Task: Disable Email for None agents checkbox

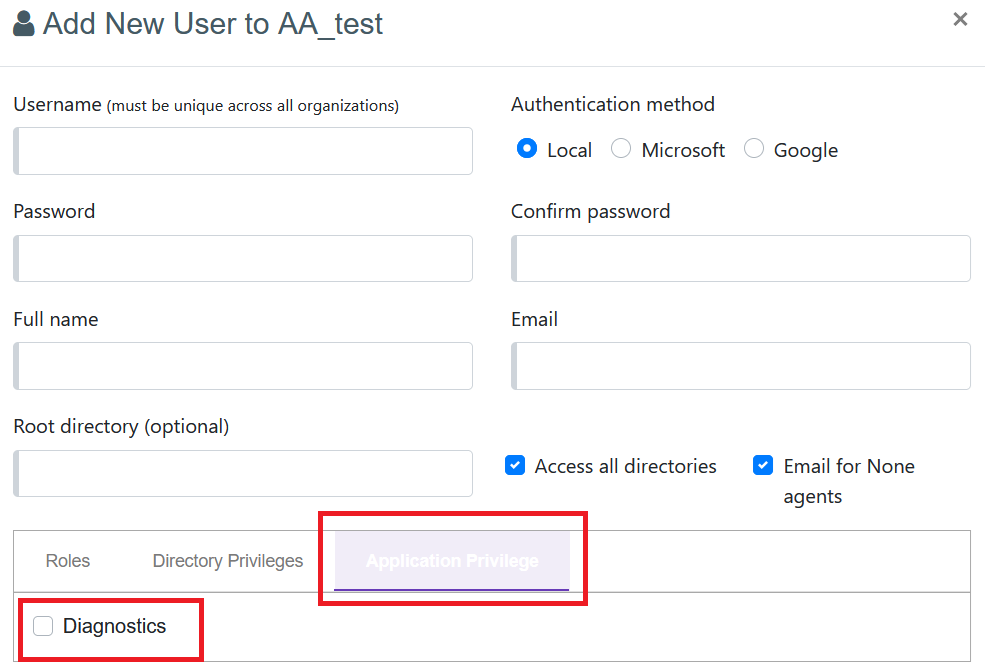Action: pyautogui.click(x=763, y=466)
